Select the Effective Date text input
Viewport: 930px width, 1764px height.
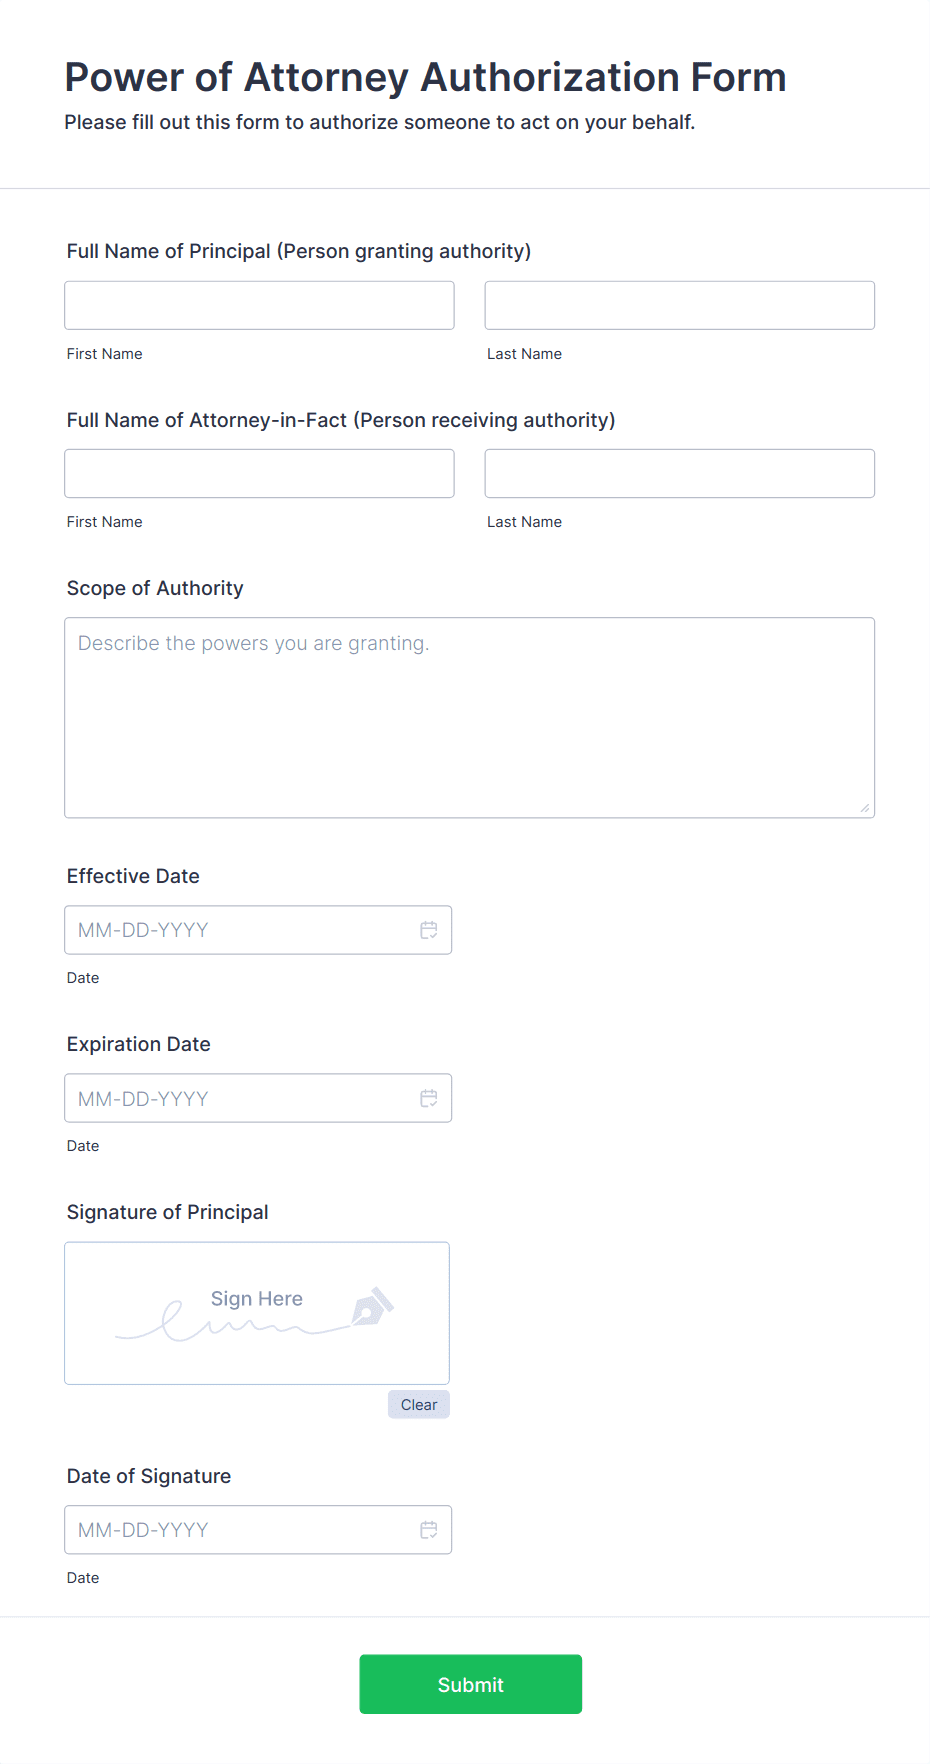pos(240,930)
